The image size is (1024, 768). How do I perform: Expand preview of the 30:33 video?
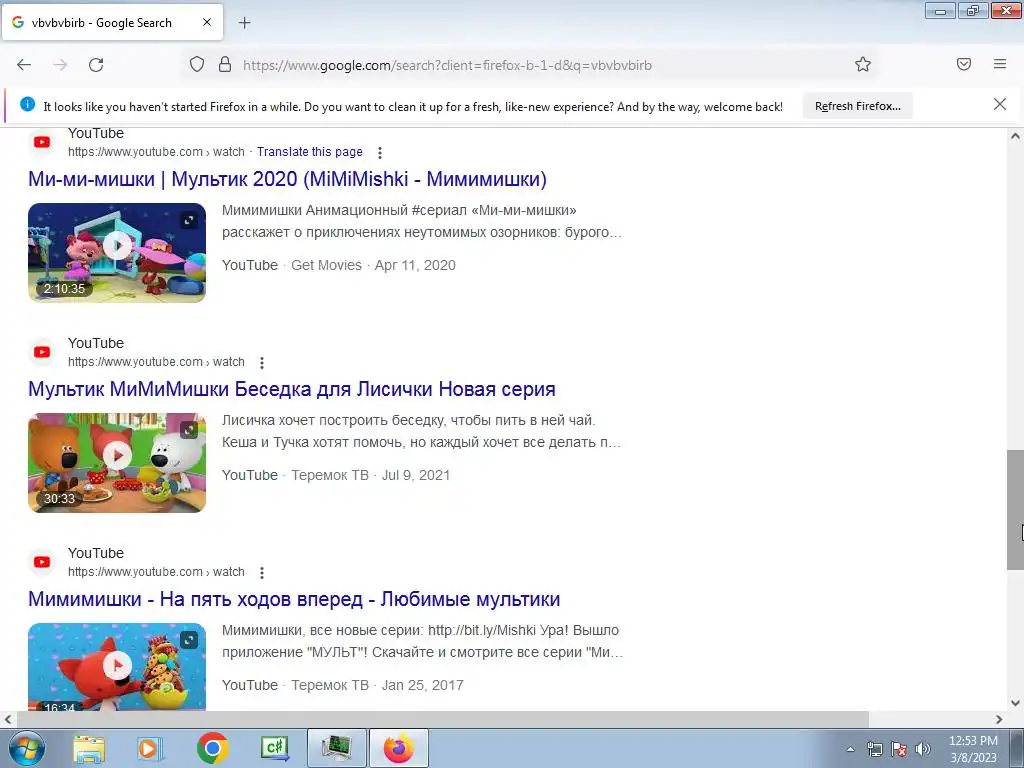[189, 430]
